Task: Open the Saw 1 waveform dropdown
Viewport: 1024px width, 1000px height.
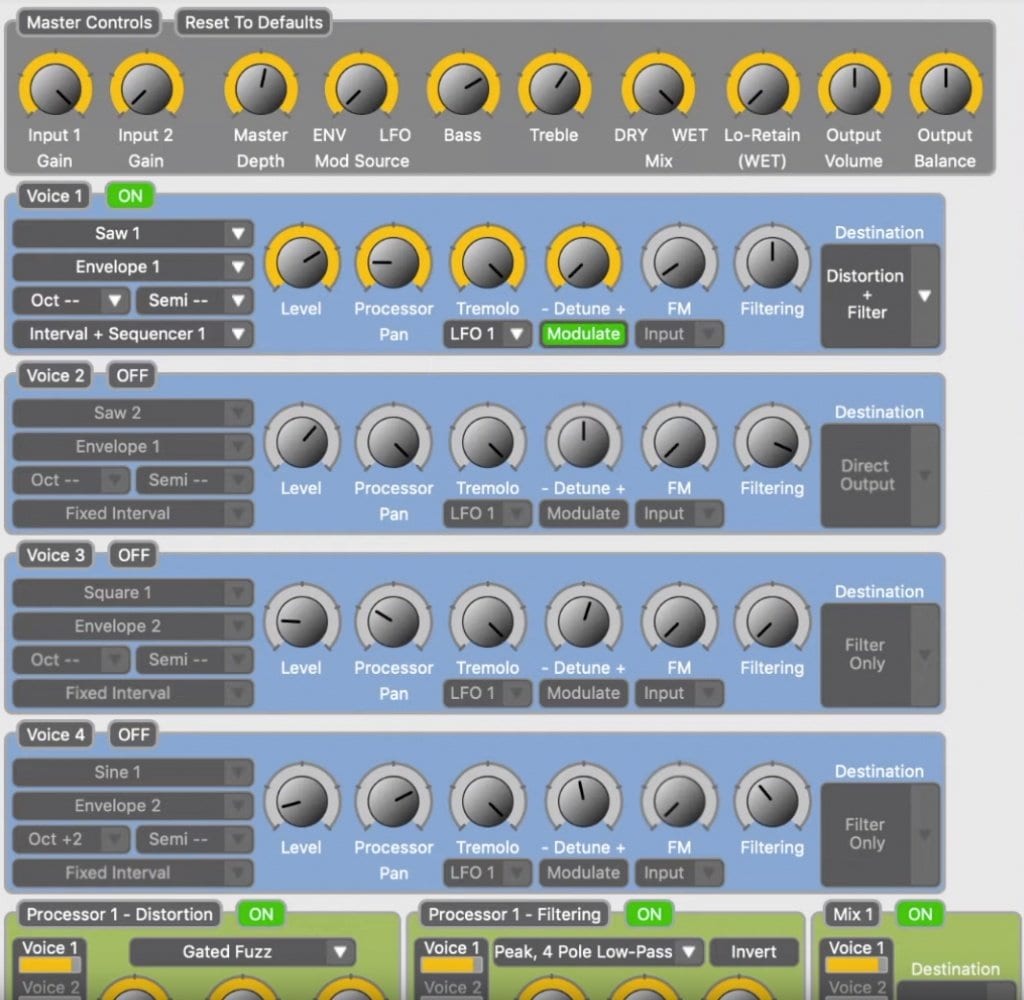Action: [x=131, y=233]
